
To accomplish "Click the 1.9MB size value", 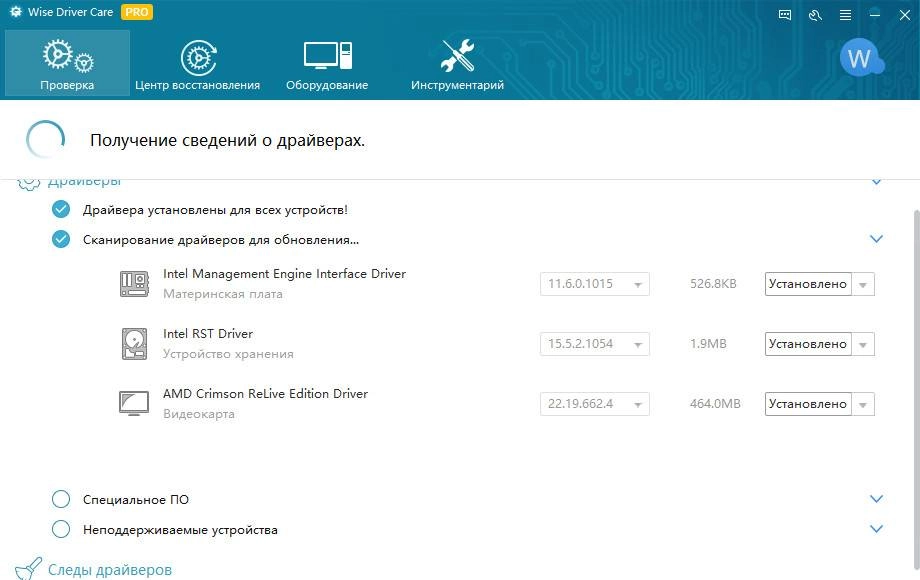I will (x=708, y=344).
